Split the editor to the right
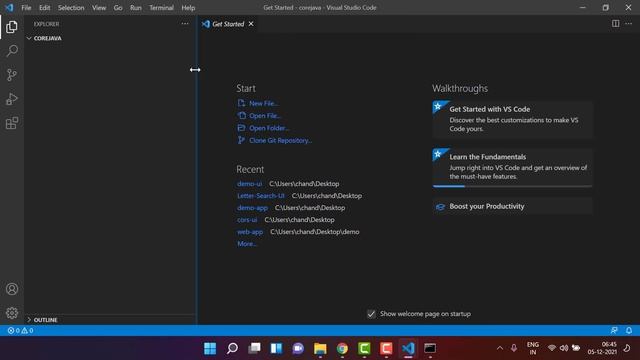 point(616,24)
